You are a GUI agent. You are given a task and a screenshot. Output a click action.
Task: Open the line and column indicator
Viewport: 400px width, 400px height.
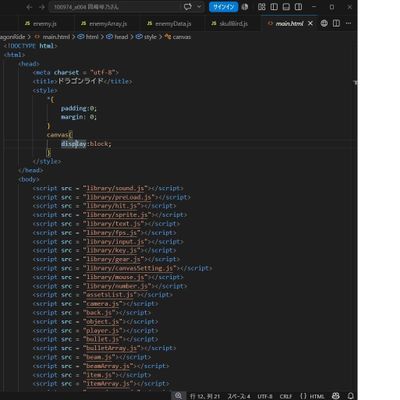pyautogui.click(x=205, y=396)
